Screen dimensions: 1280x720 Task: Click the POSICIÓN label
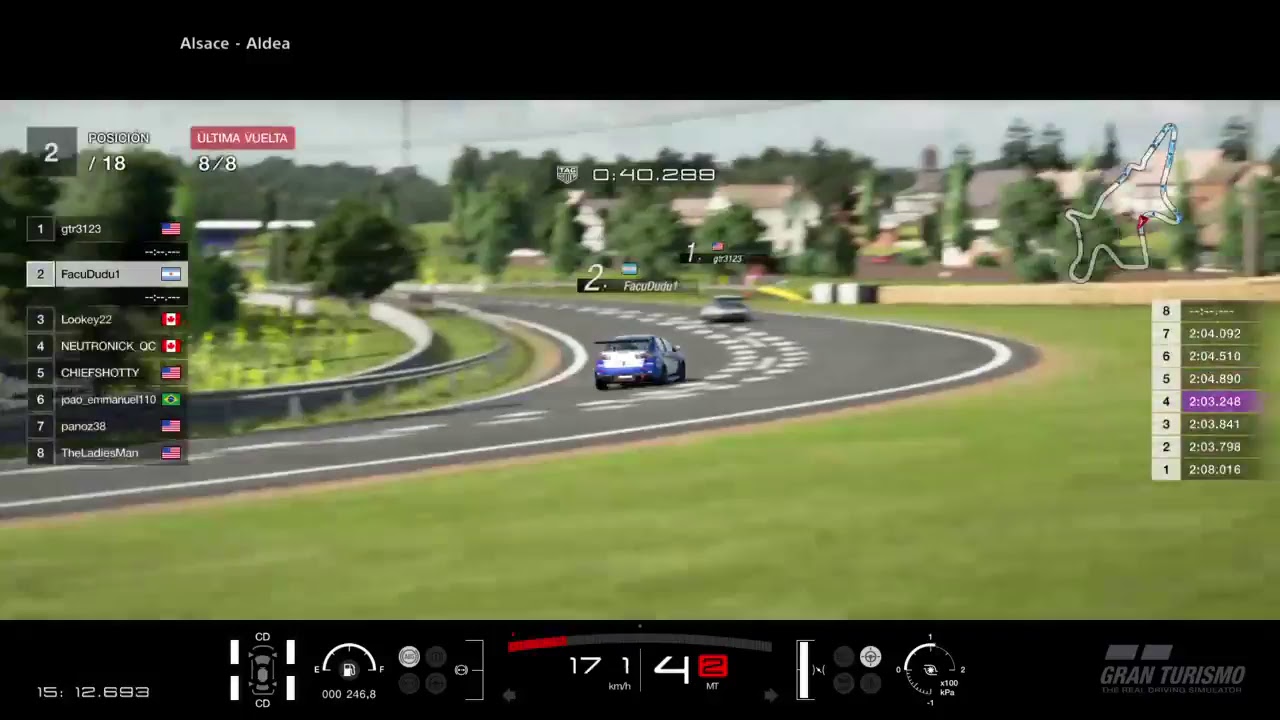tap(118, 138)
